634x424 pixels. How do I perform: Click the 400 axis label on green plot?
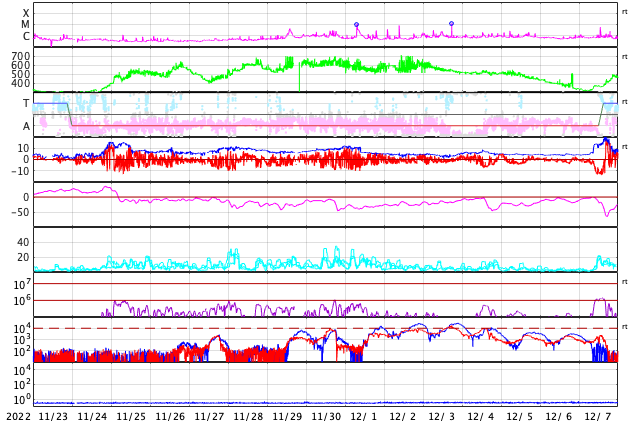[x=21, y=83]
